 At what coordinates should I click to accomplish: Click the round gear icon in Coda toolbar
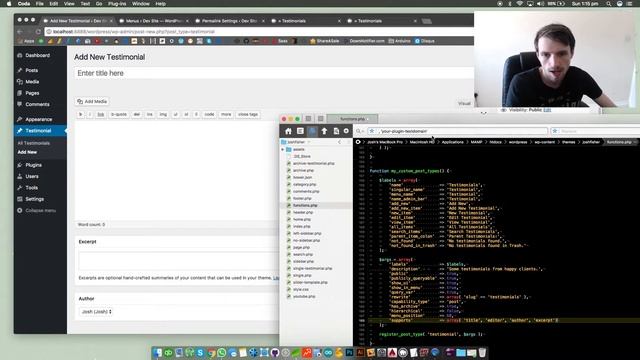346,131
